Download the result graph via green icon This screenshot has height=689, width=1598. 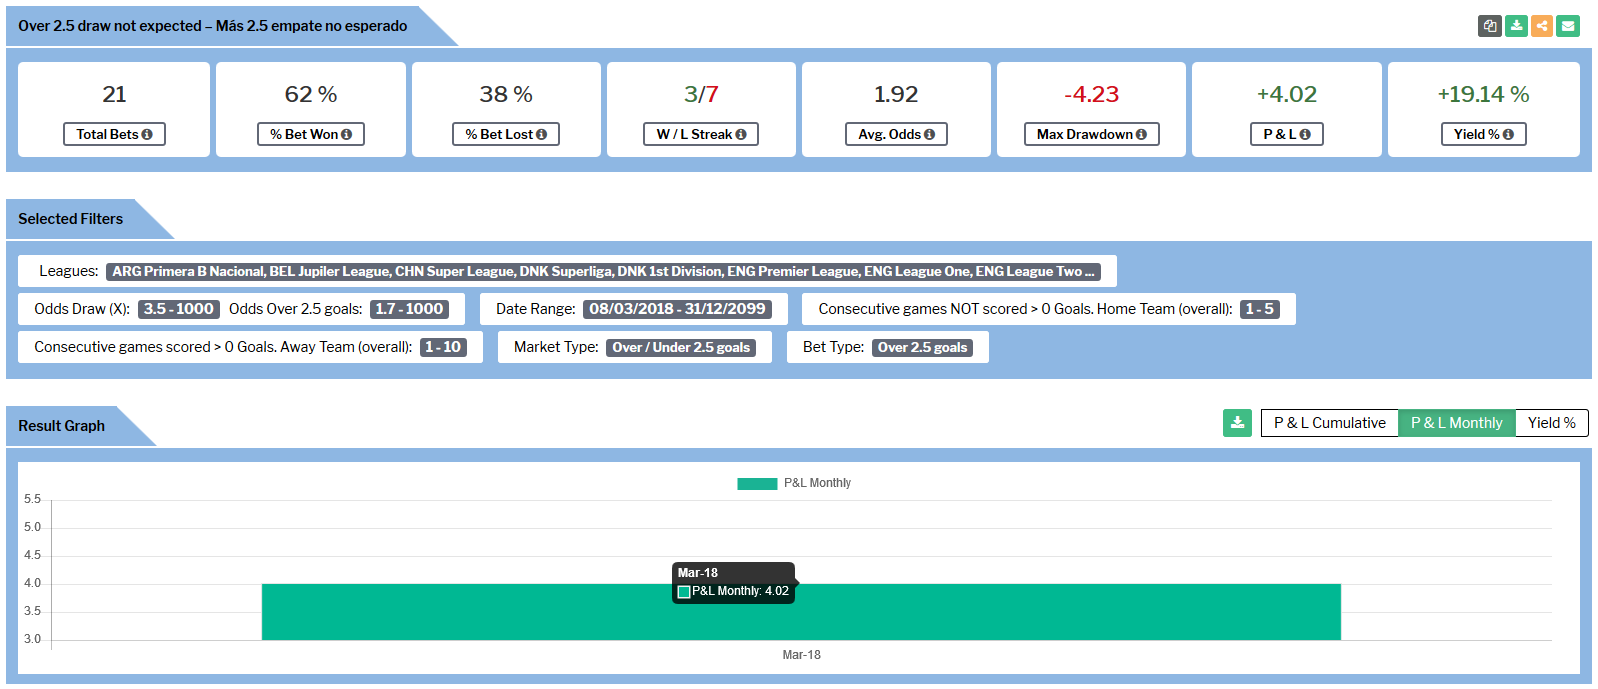[x=1237, y=423]
